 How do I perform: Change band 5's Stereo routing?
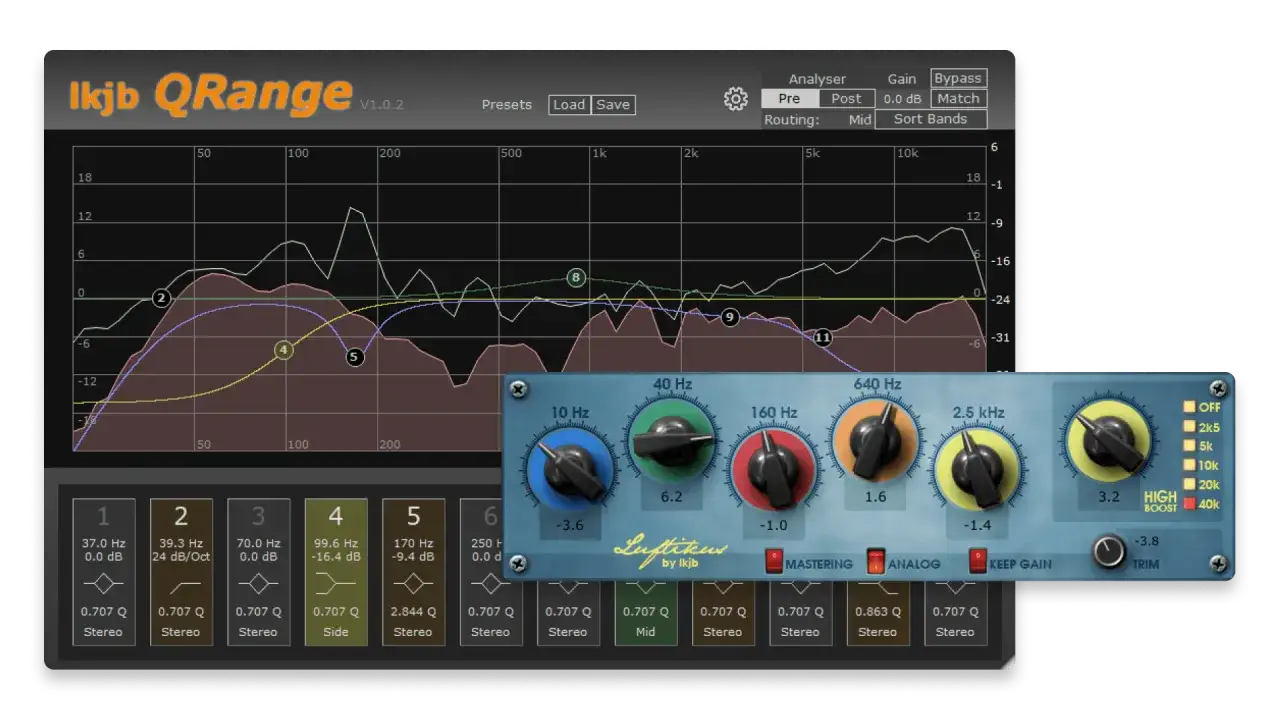click(413, 632)
